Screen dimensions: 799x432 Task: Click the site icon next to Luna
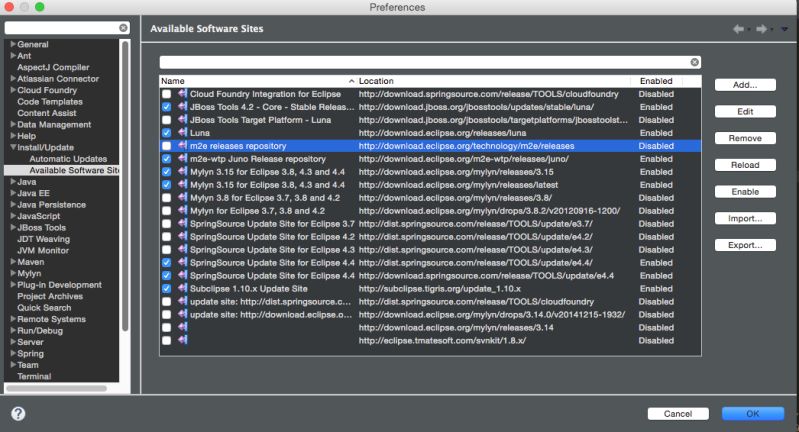point(182,132)
